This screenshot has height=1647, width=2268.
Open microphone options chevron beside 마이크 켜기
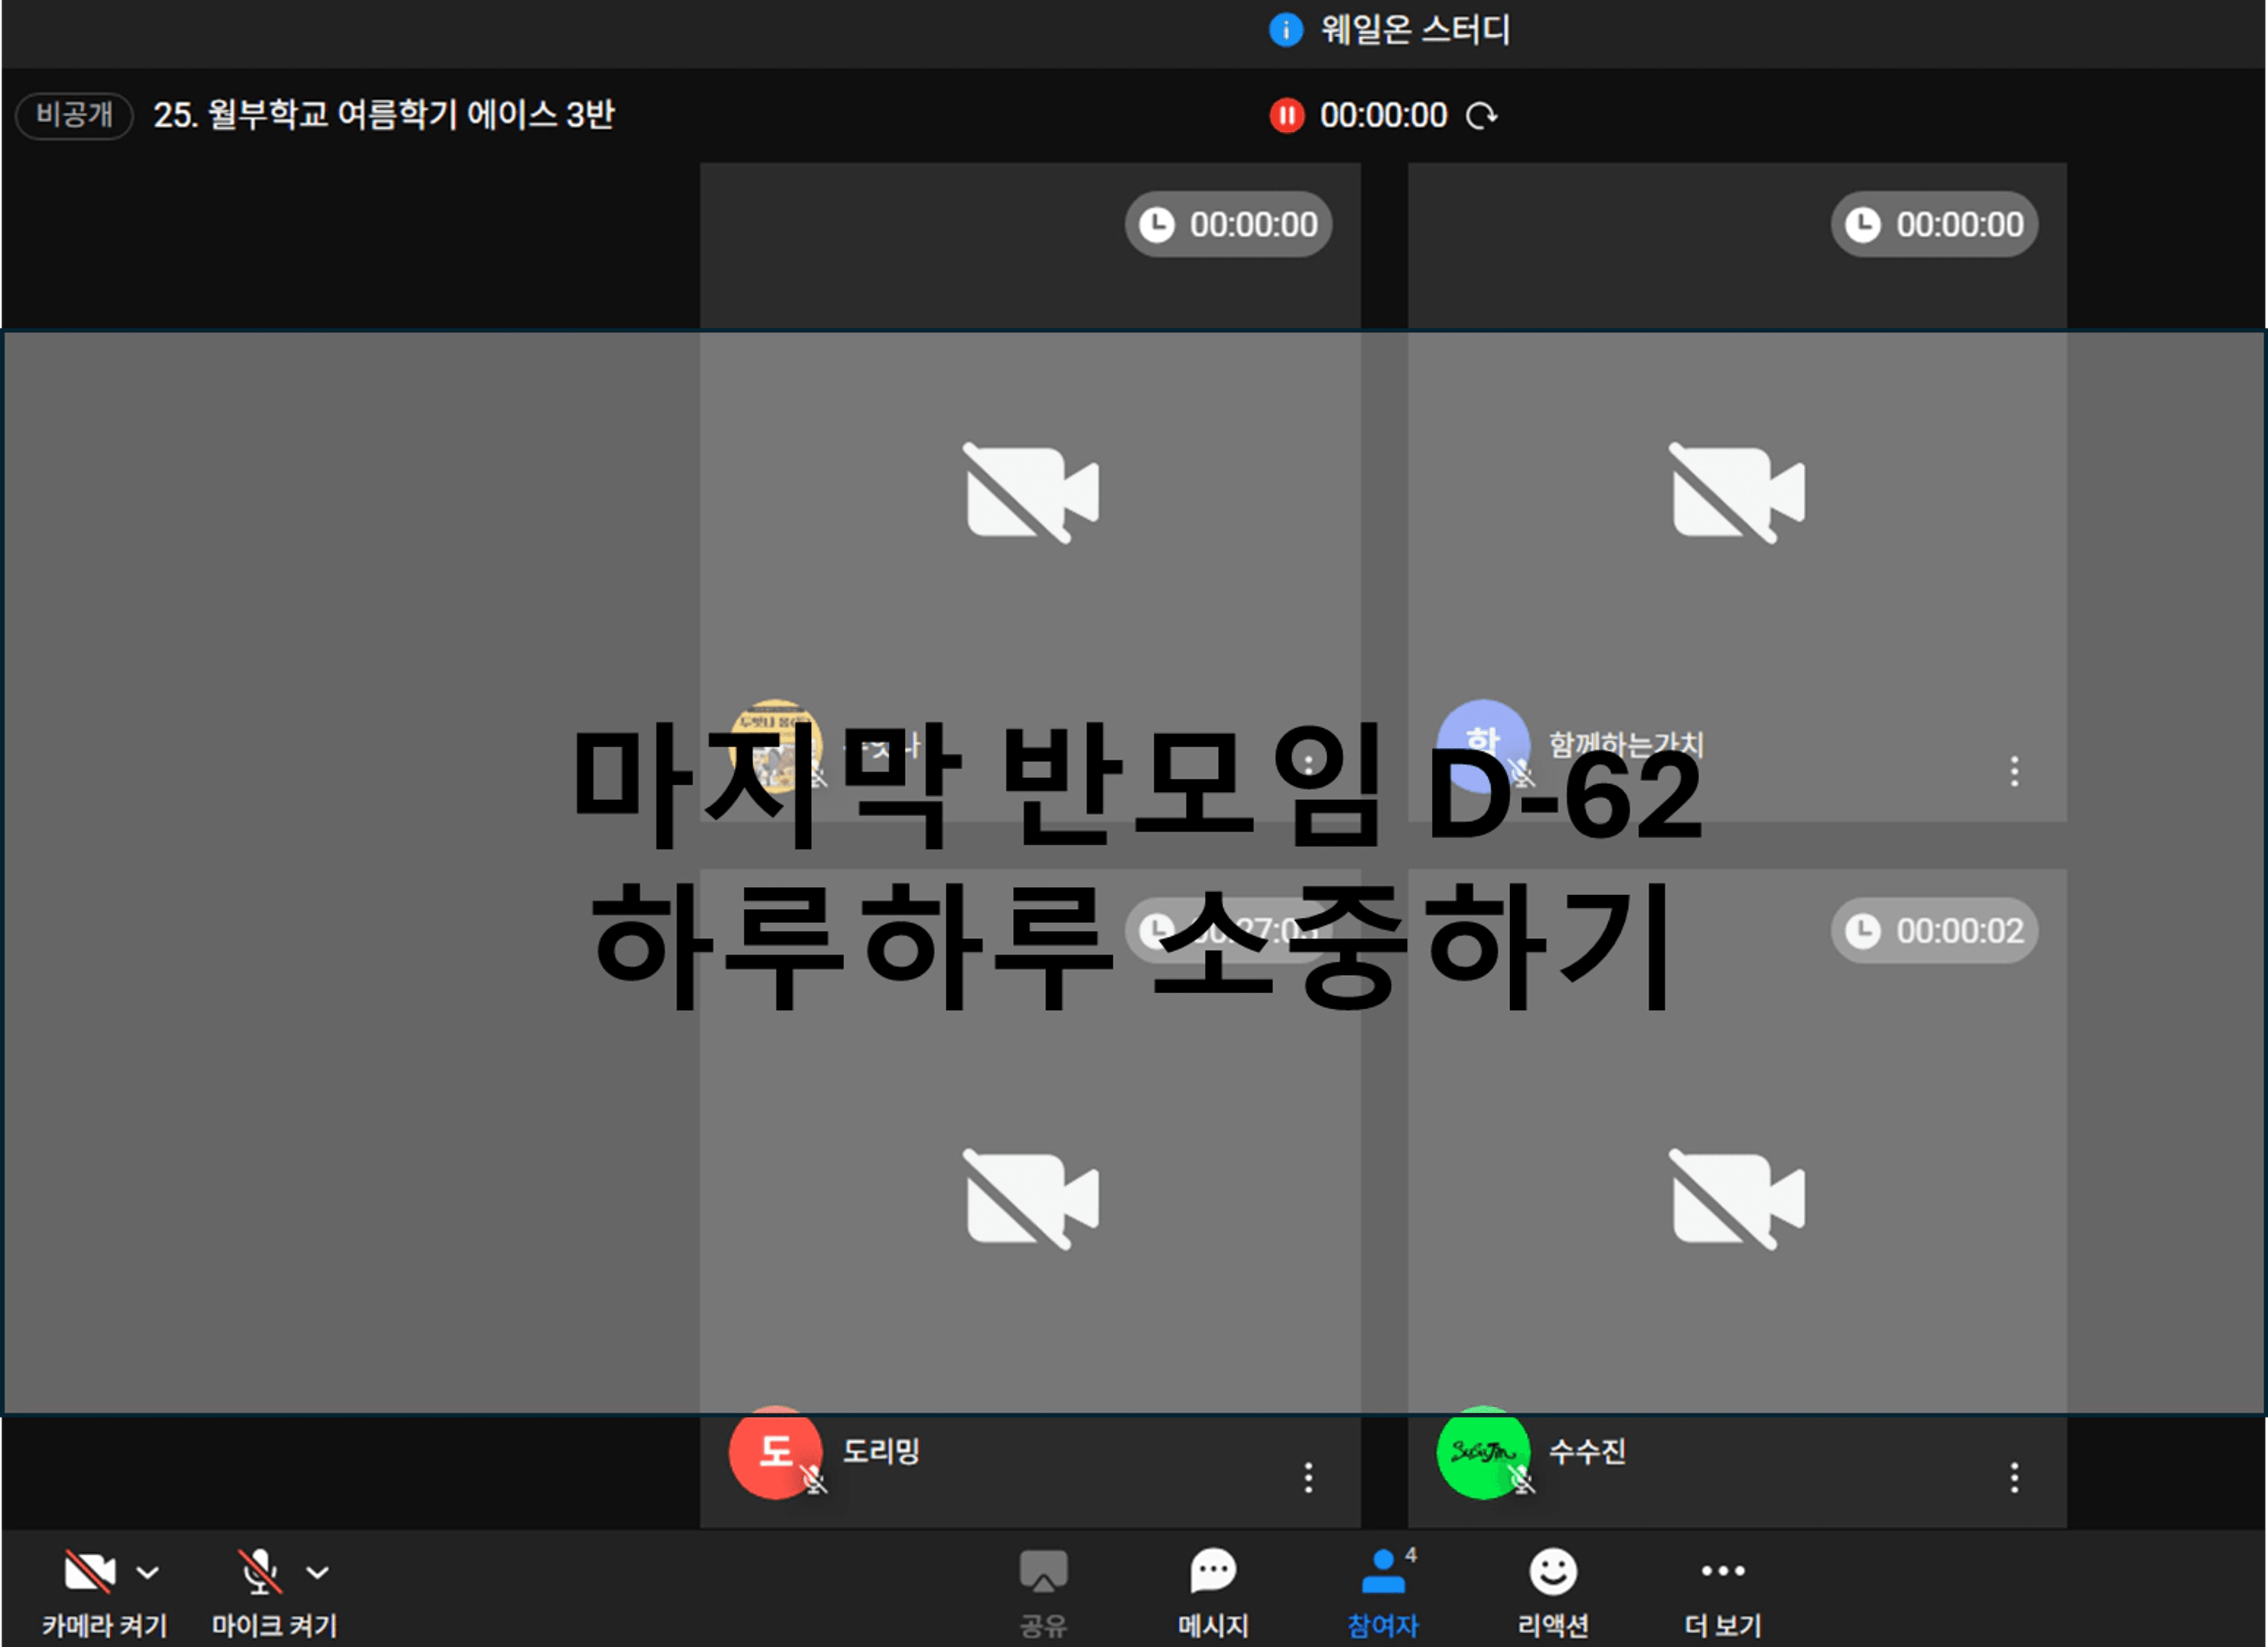(x=318, y=1572)
